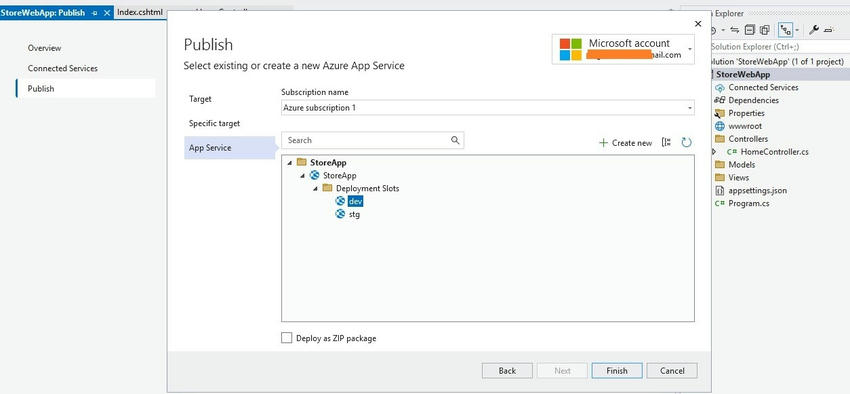
Task: Collapse the Deployment Slots node
Action: [x=315, y=189]
